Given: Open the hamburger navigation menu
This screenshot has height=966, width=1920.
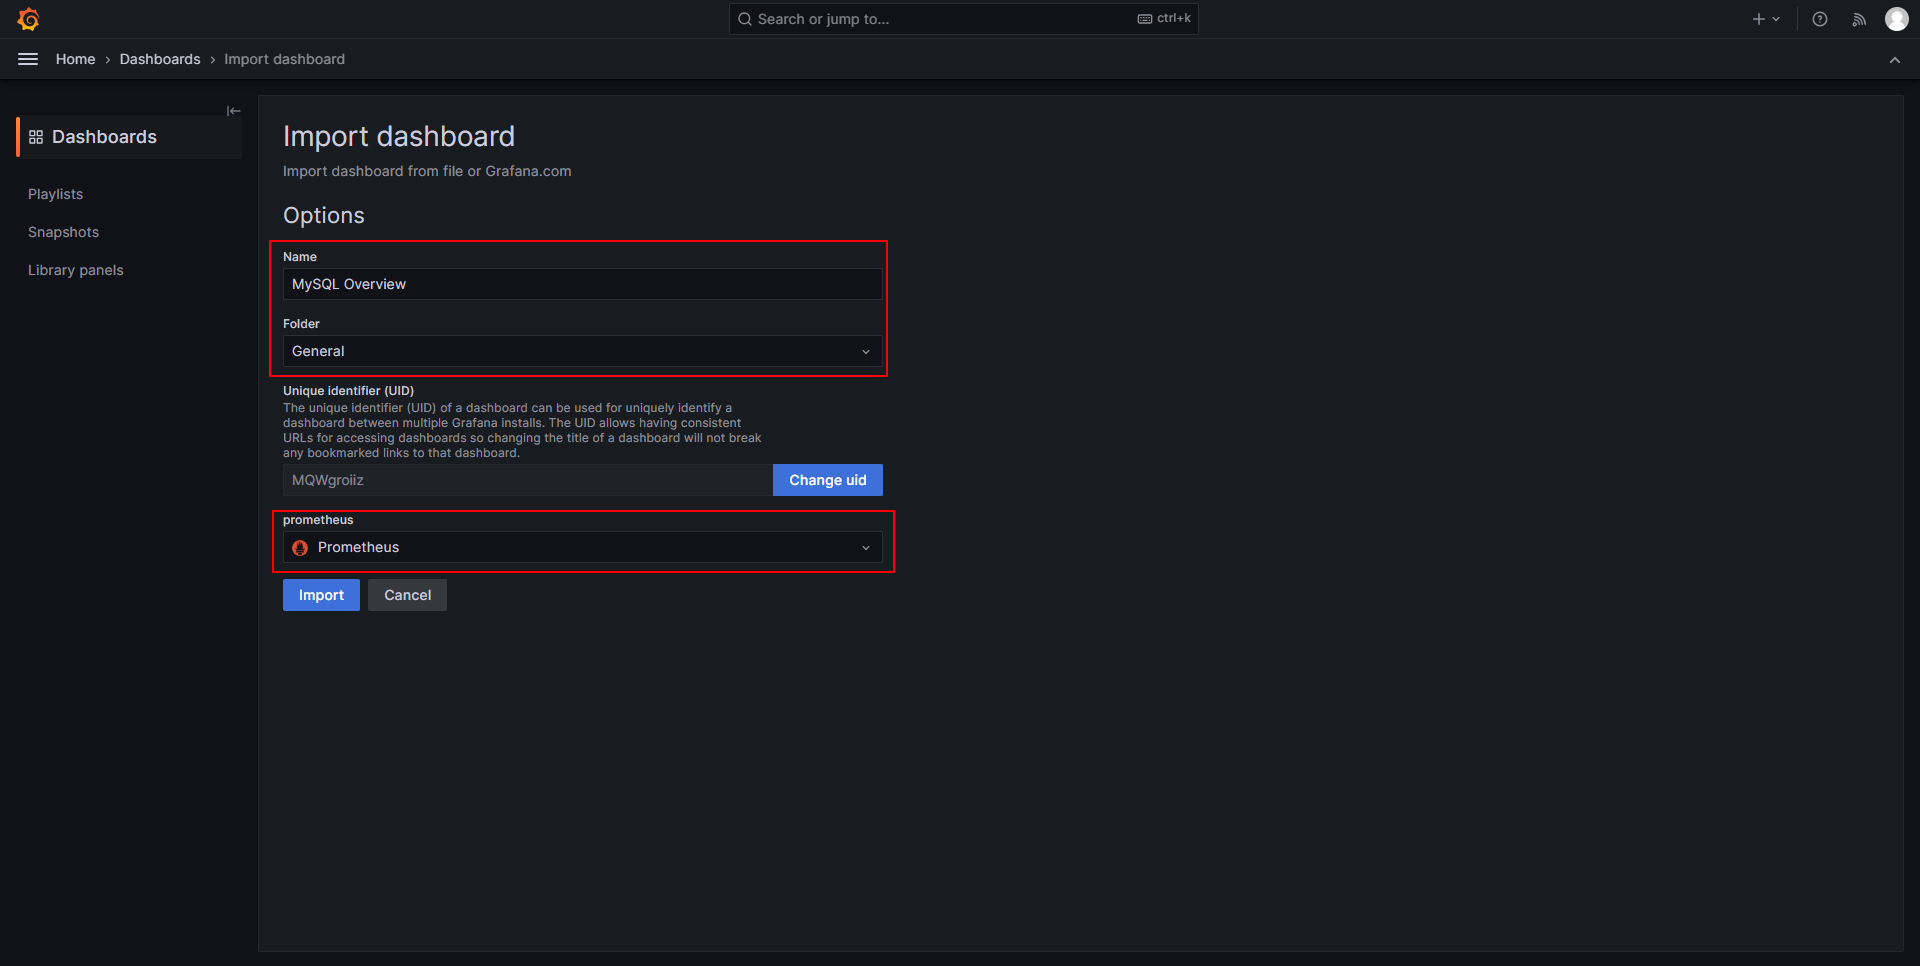Looking at the screenshot, I should point(28,59).
